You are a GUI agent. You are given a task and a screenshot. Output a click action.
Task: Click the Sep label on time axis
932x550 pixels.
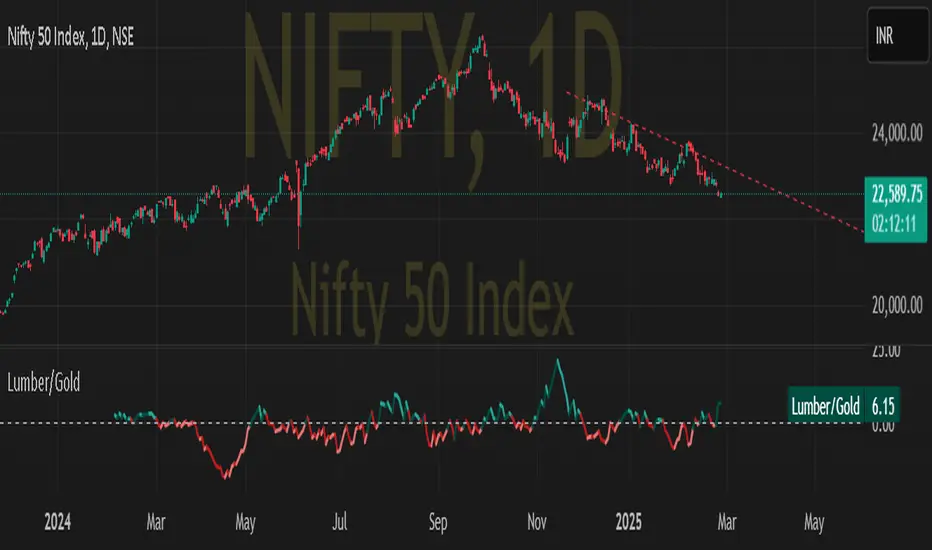coord(438,522)
